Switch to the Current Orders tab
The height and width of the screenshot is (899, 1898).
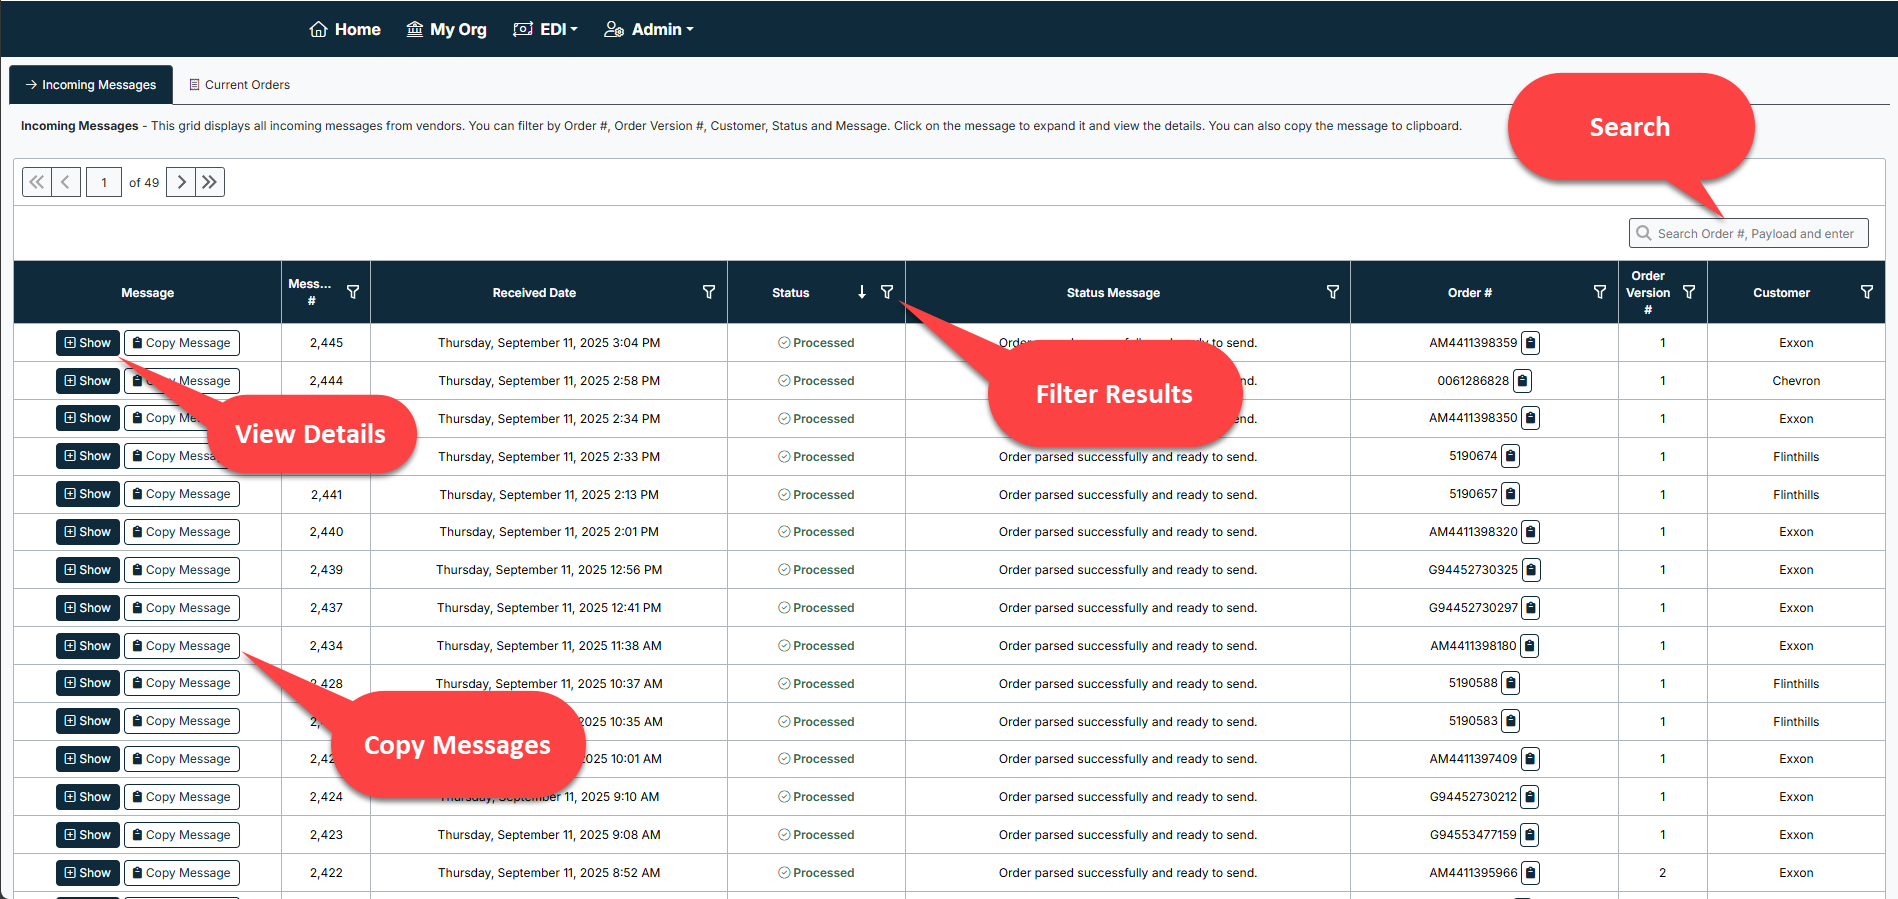click(x=240, y=85)
